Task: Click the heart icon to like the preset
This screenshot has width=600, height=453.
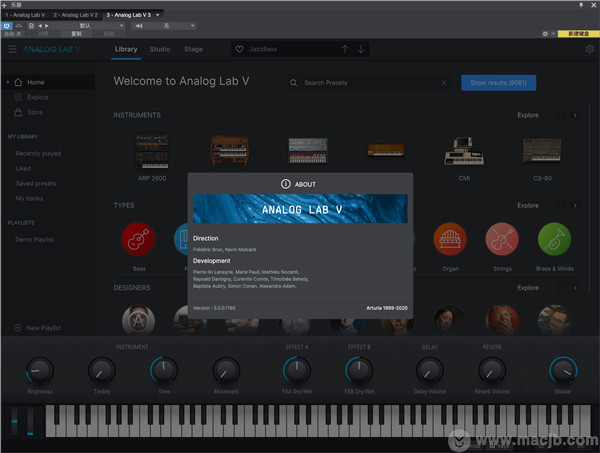Action: click(238, 49)
